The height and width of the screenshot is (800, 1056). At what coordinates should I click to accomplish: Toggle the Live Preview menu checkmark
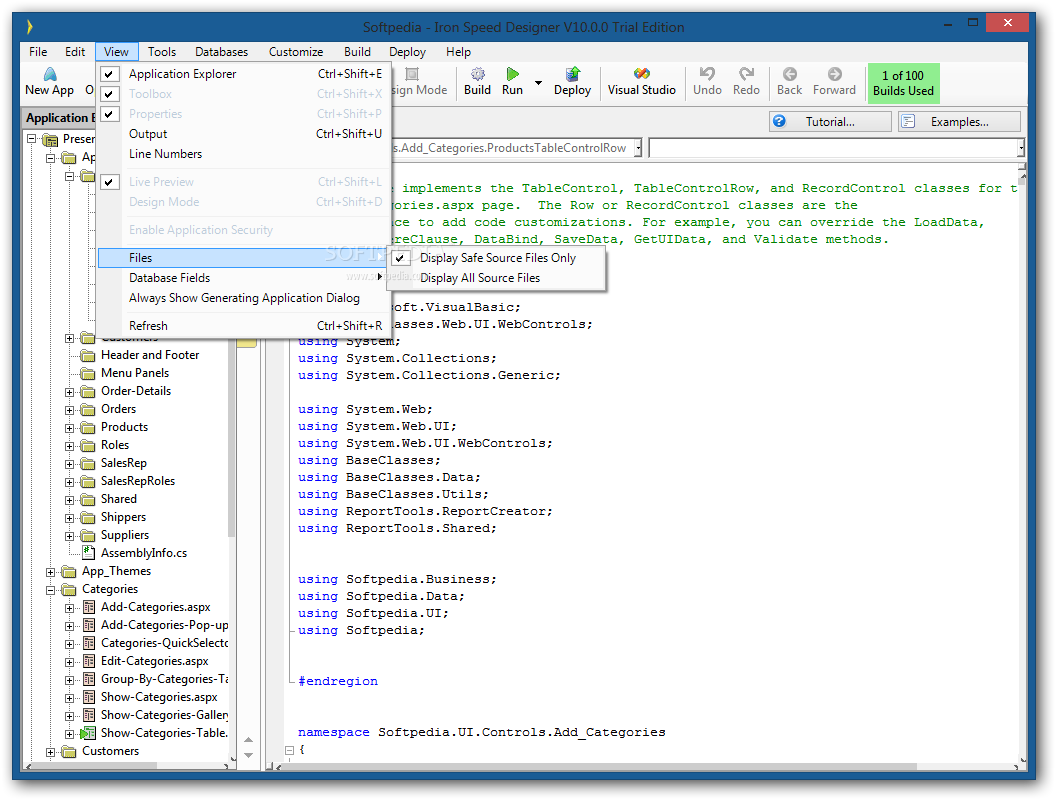110,182
